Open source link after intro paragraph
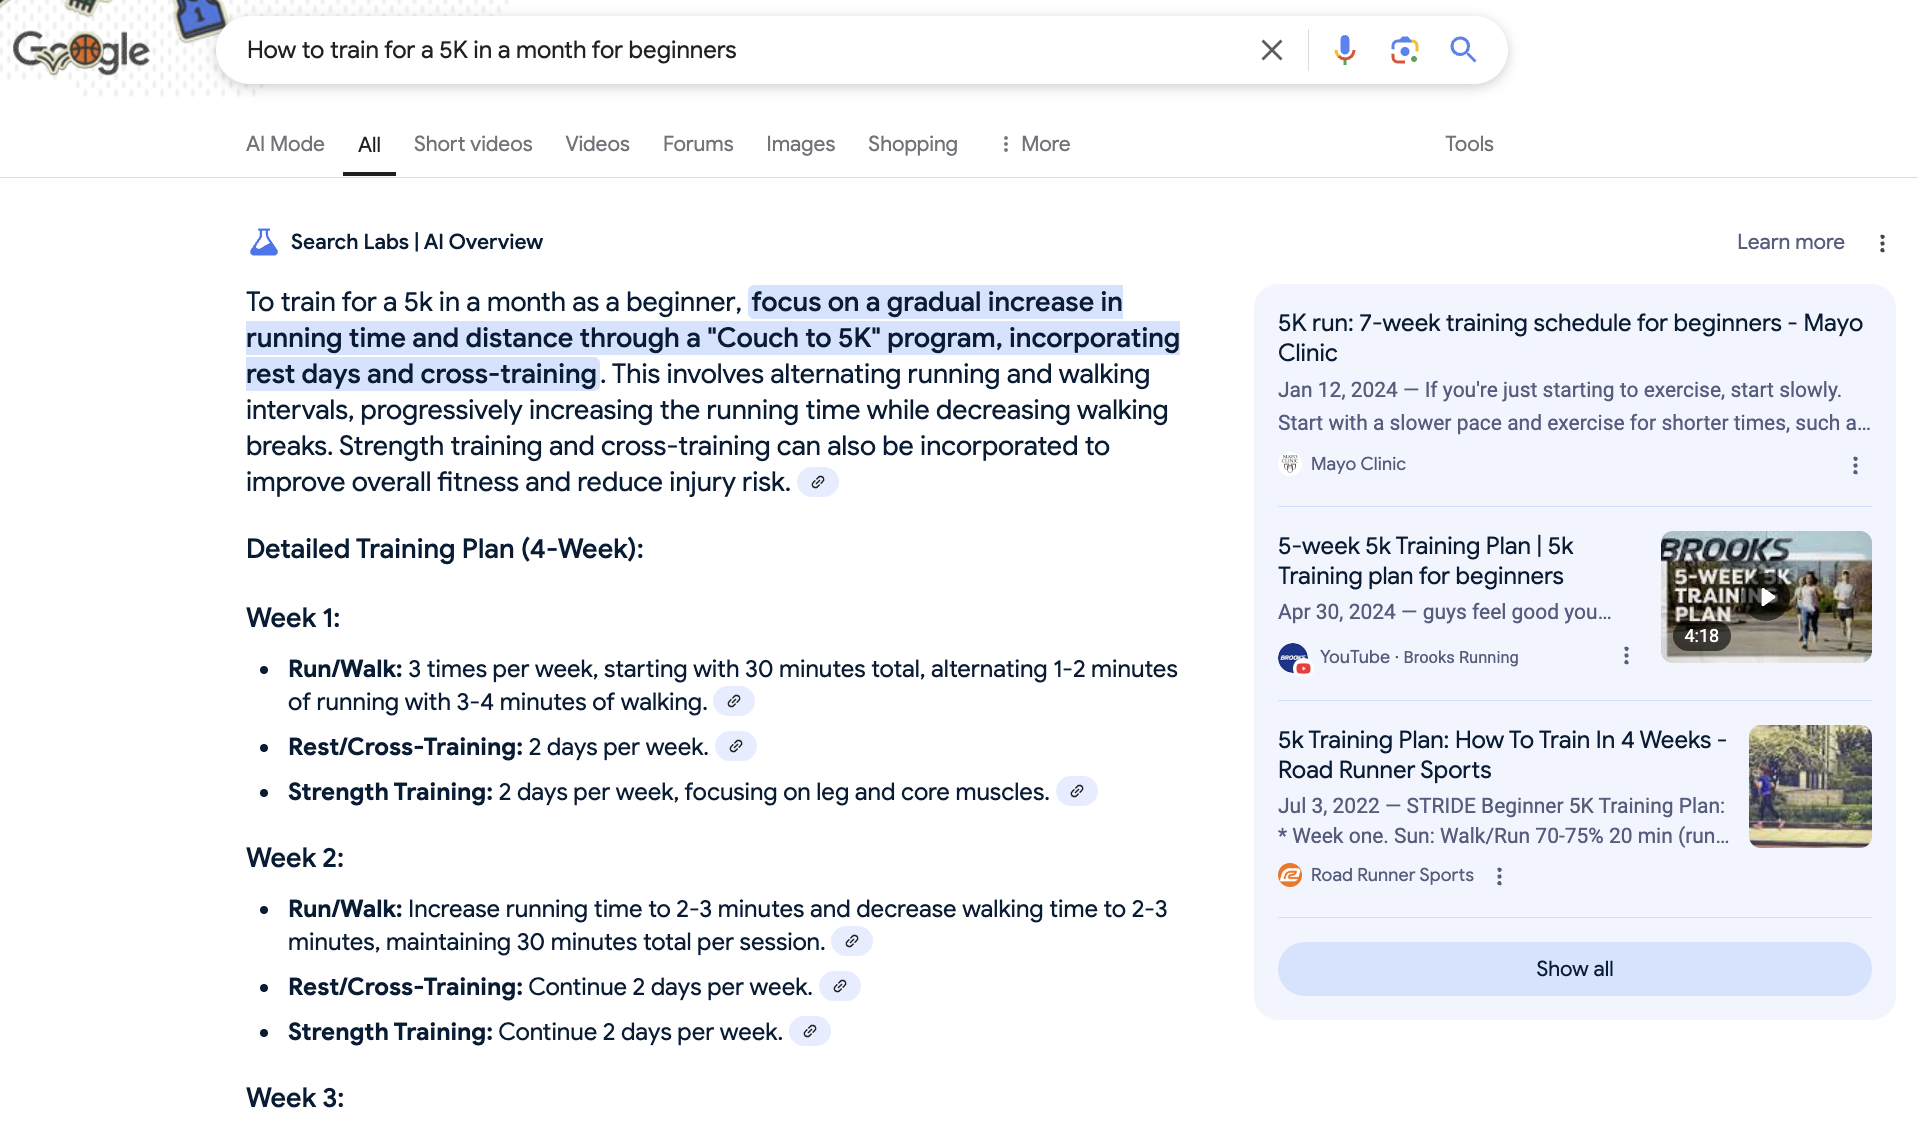This screenshot has width=1918, height=1128. [x=818, y=482]
